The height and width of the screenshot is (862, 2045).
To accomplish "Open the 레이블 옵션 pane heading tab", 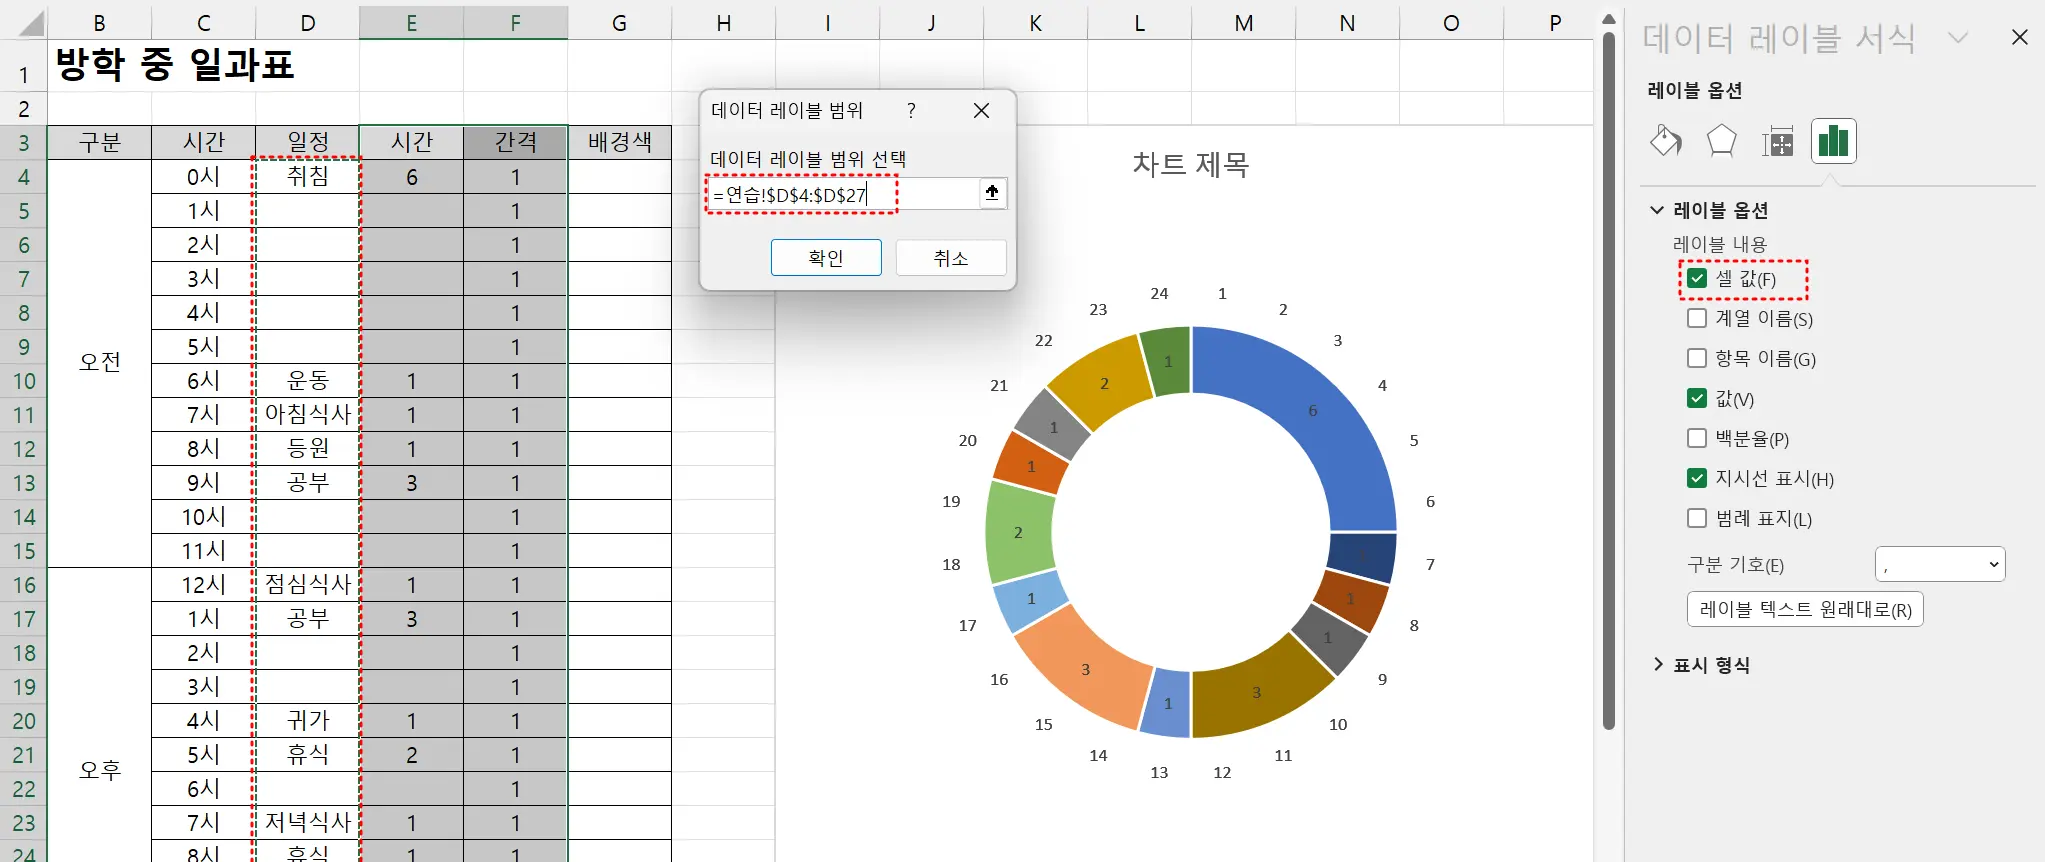I will pyautogui.click(x=1695, y=90).
